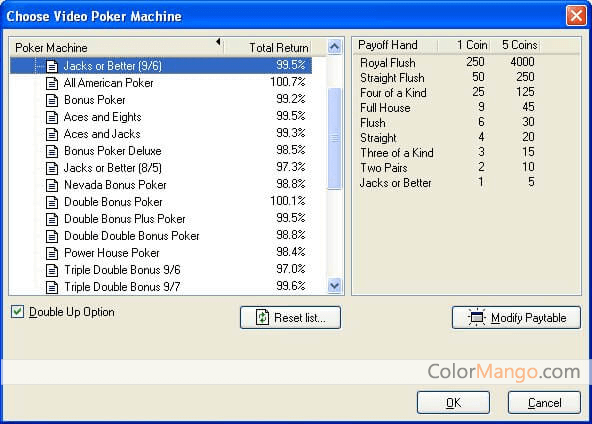Toggle the Double Up Option checkbox

point(17,312)
